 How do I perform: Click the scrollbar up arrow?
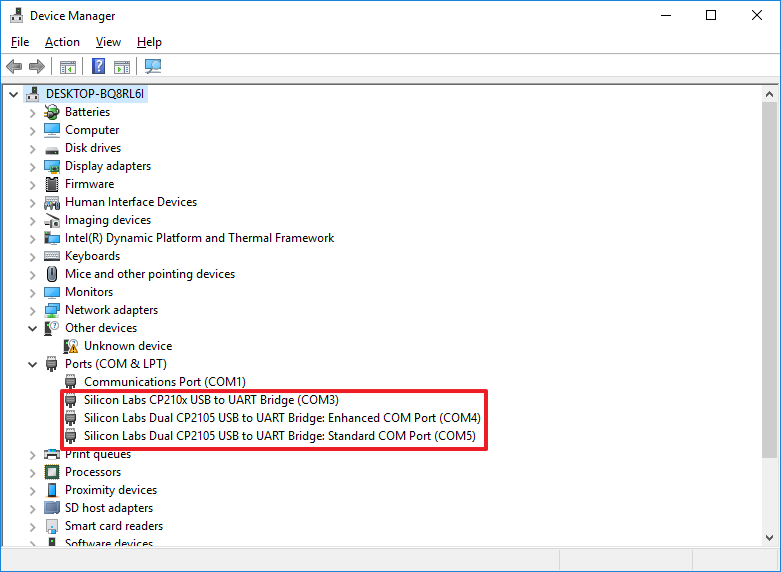pos(769,94)
